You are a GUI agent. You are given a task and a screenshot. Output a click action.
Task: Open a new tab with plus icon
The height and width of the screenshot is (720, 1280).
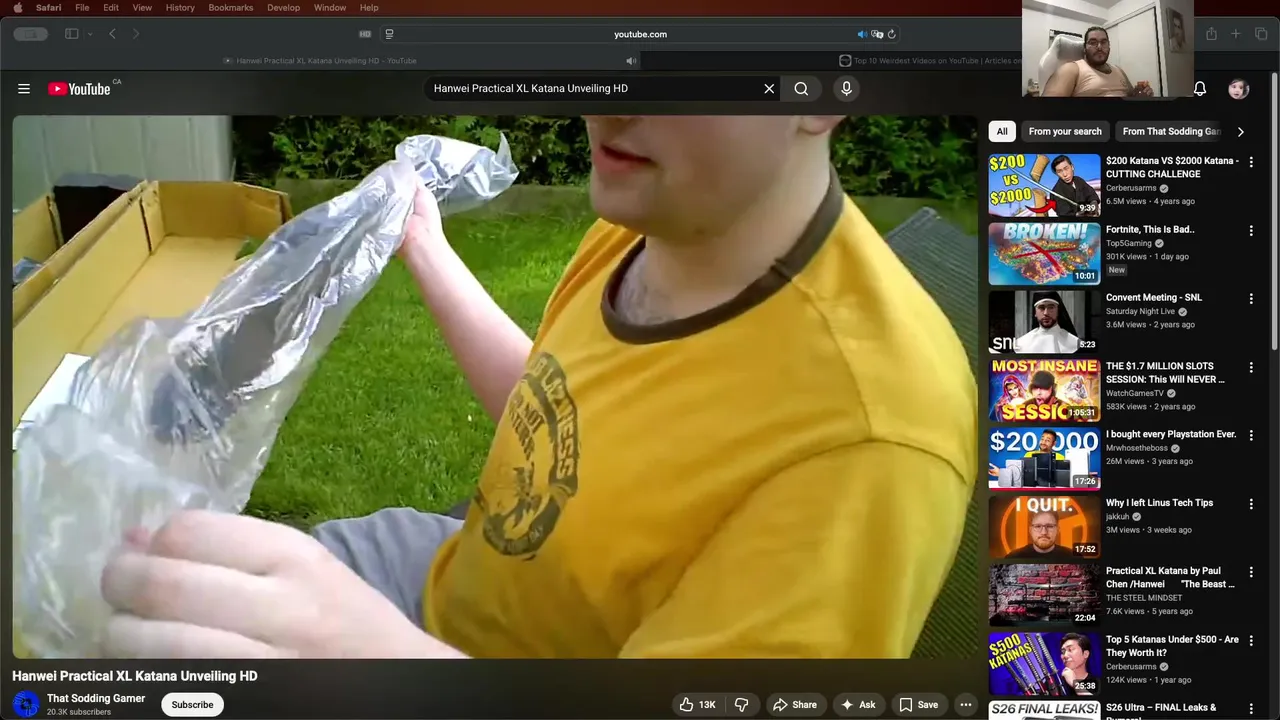1236,34
